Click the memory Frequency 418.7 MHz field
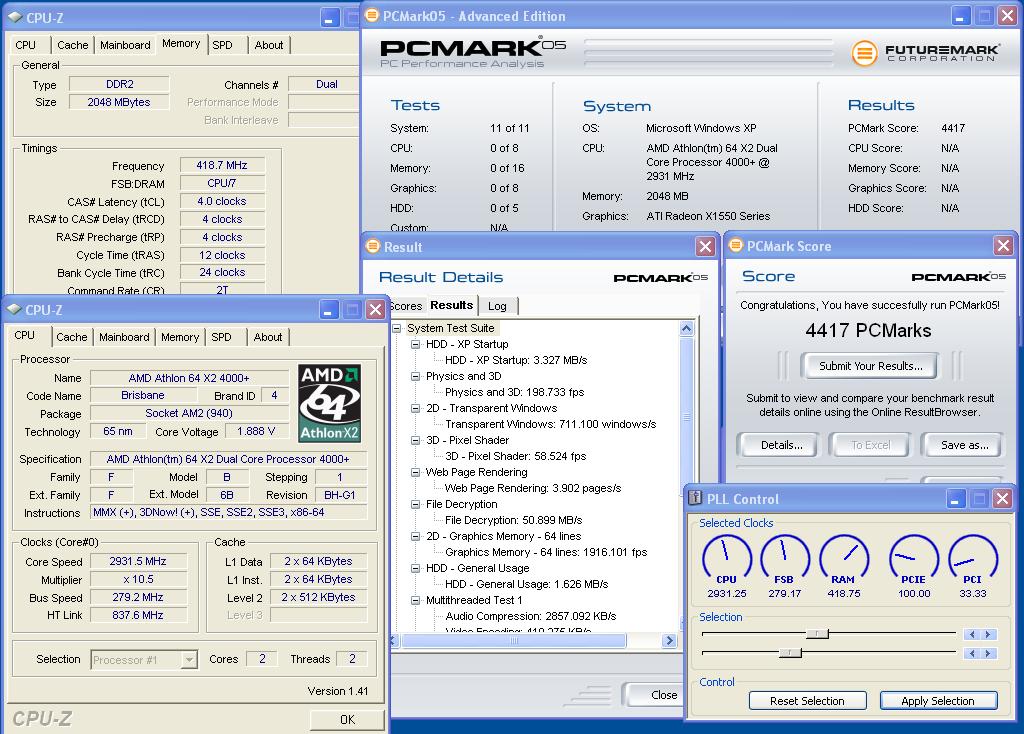1024x734 pixels. [222, 165]
